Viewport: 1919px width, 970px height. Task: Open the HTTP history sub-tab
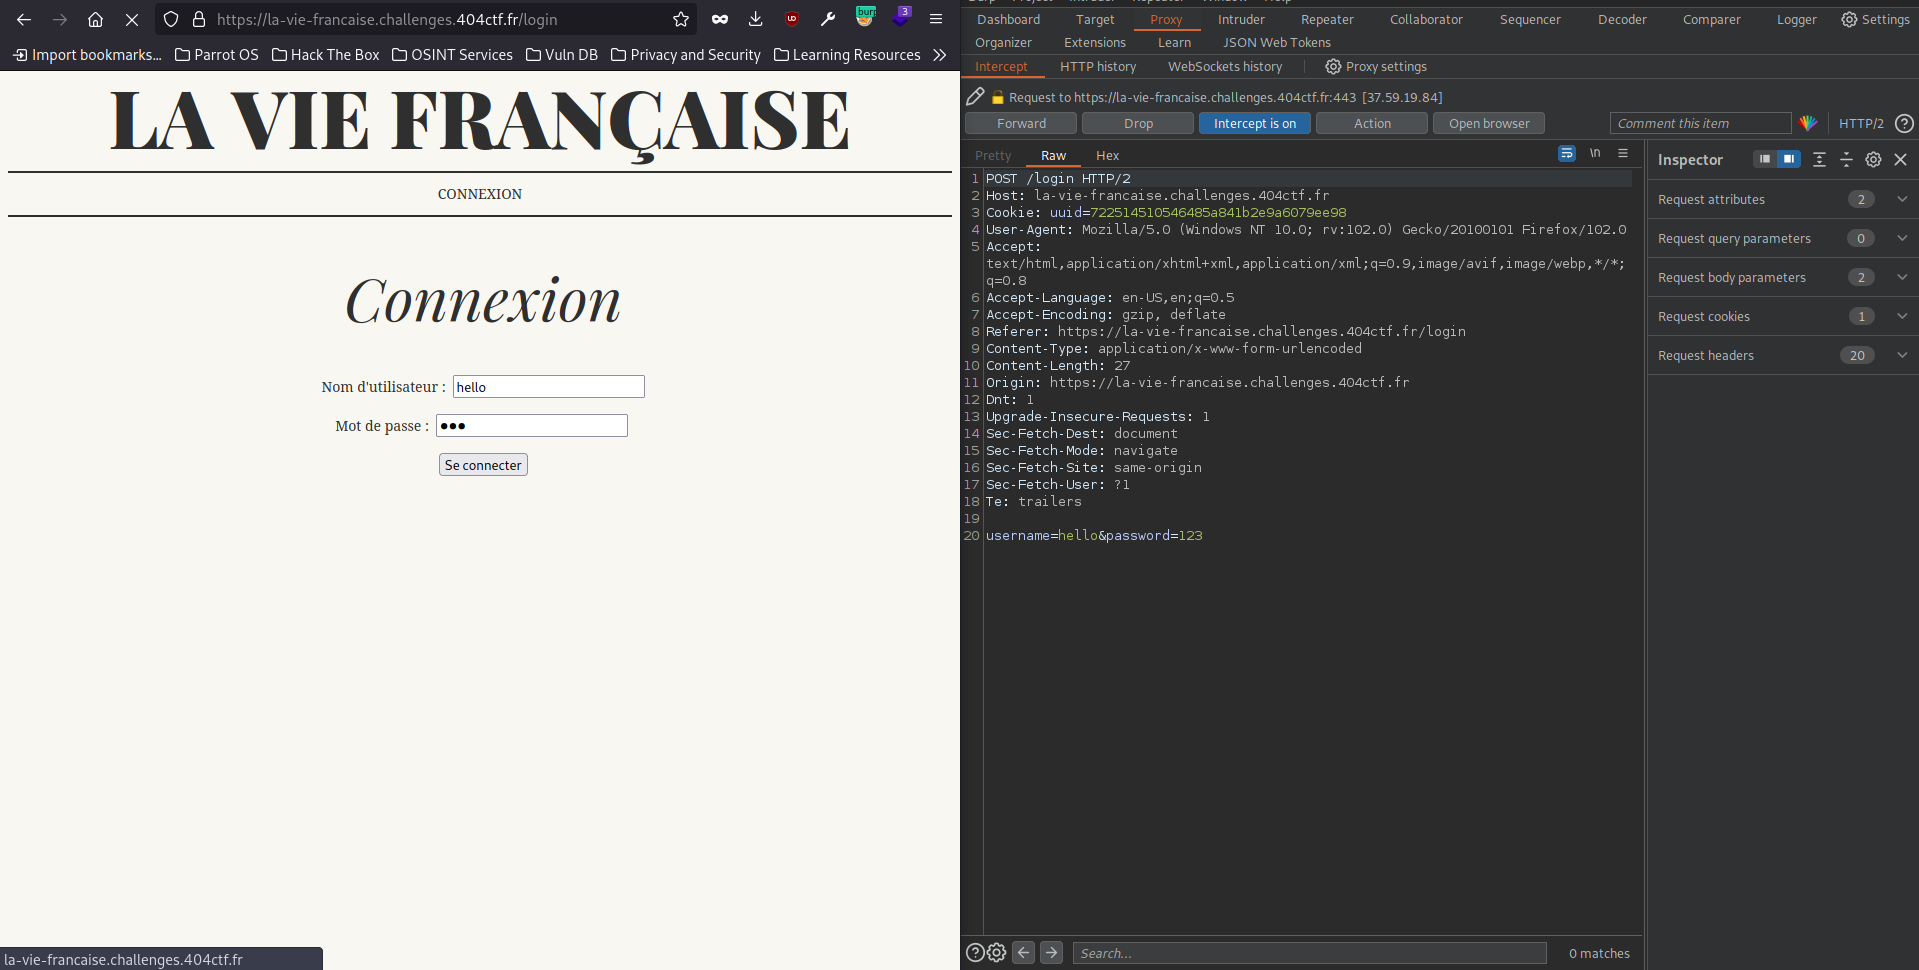coord(1097,66)
